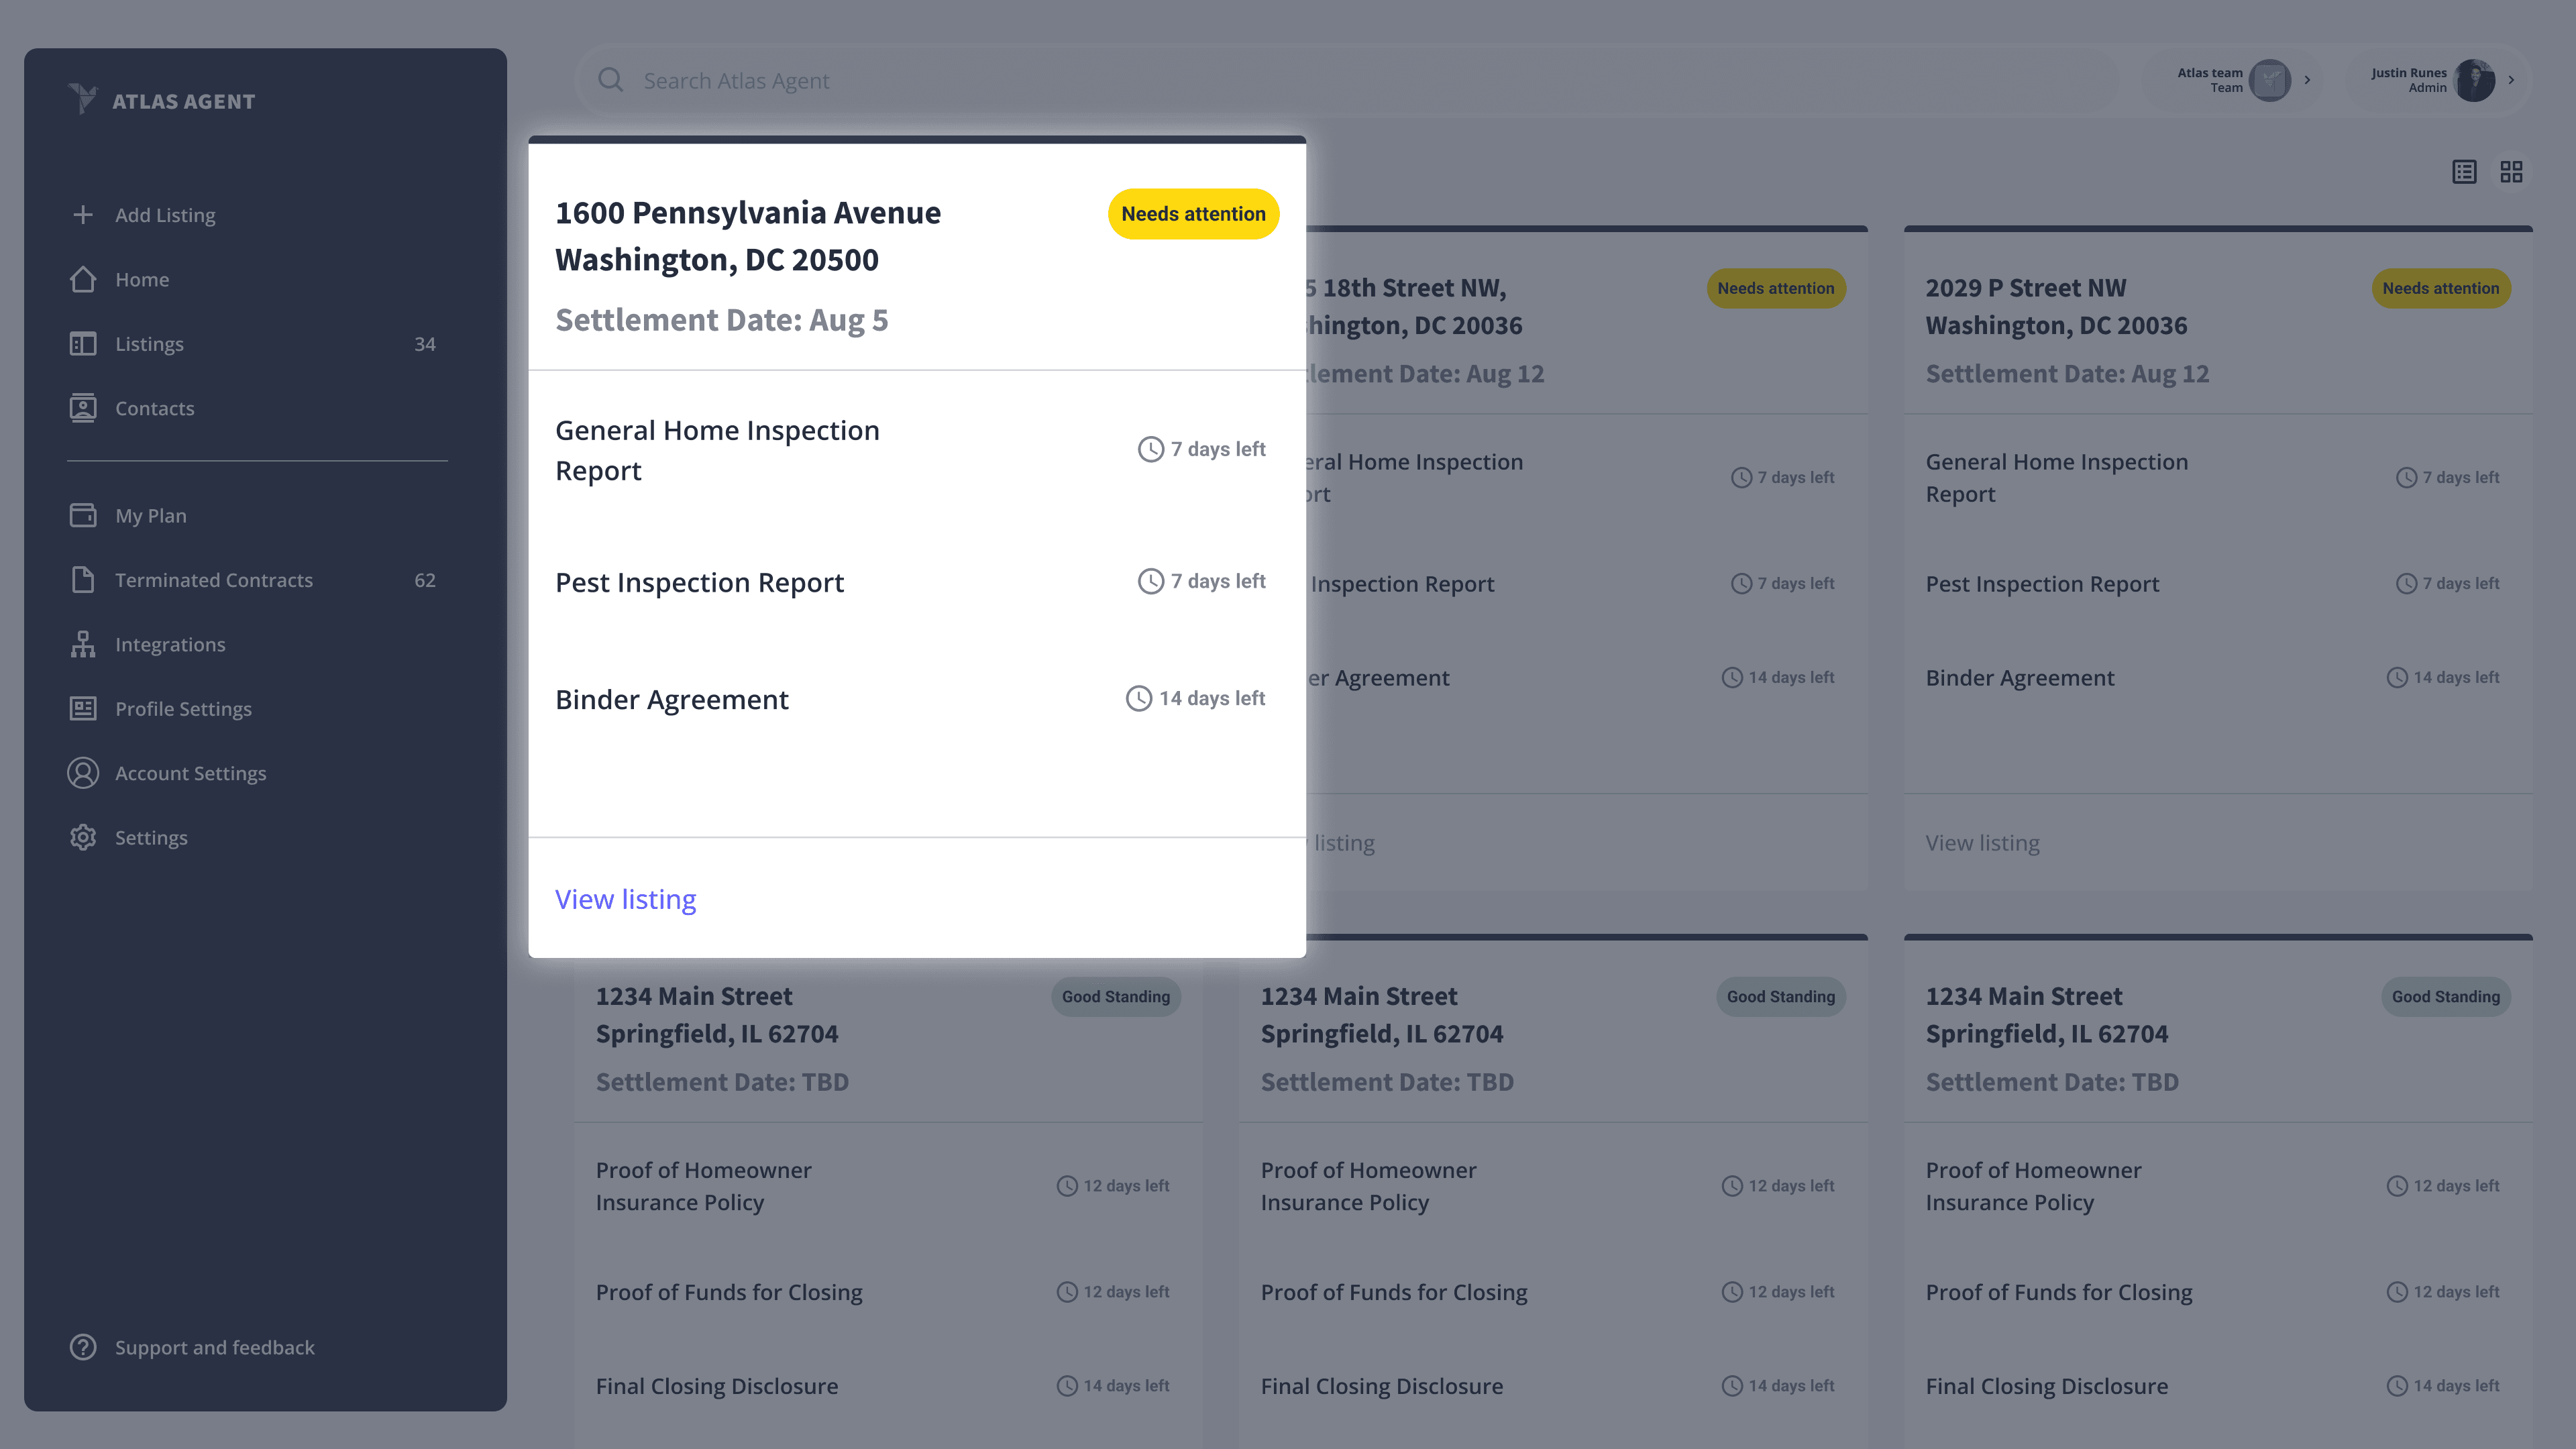2576x1449 pixels.
Task: Click the Integrations sidebar icon
Action: point(83,645)
